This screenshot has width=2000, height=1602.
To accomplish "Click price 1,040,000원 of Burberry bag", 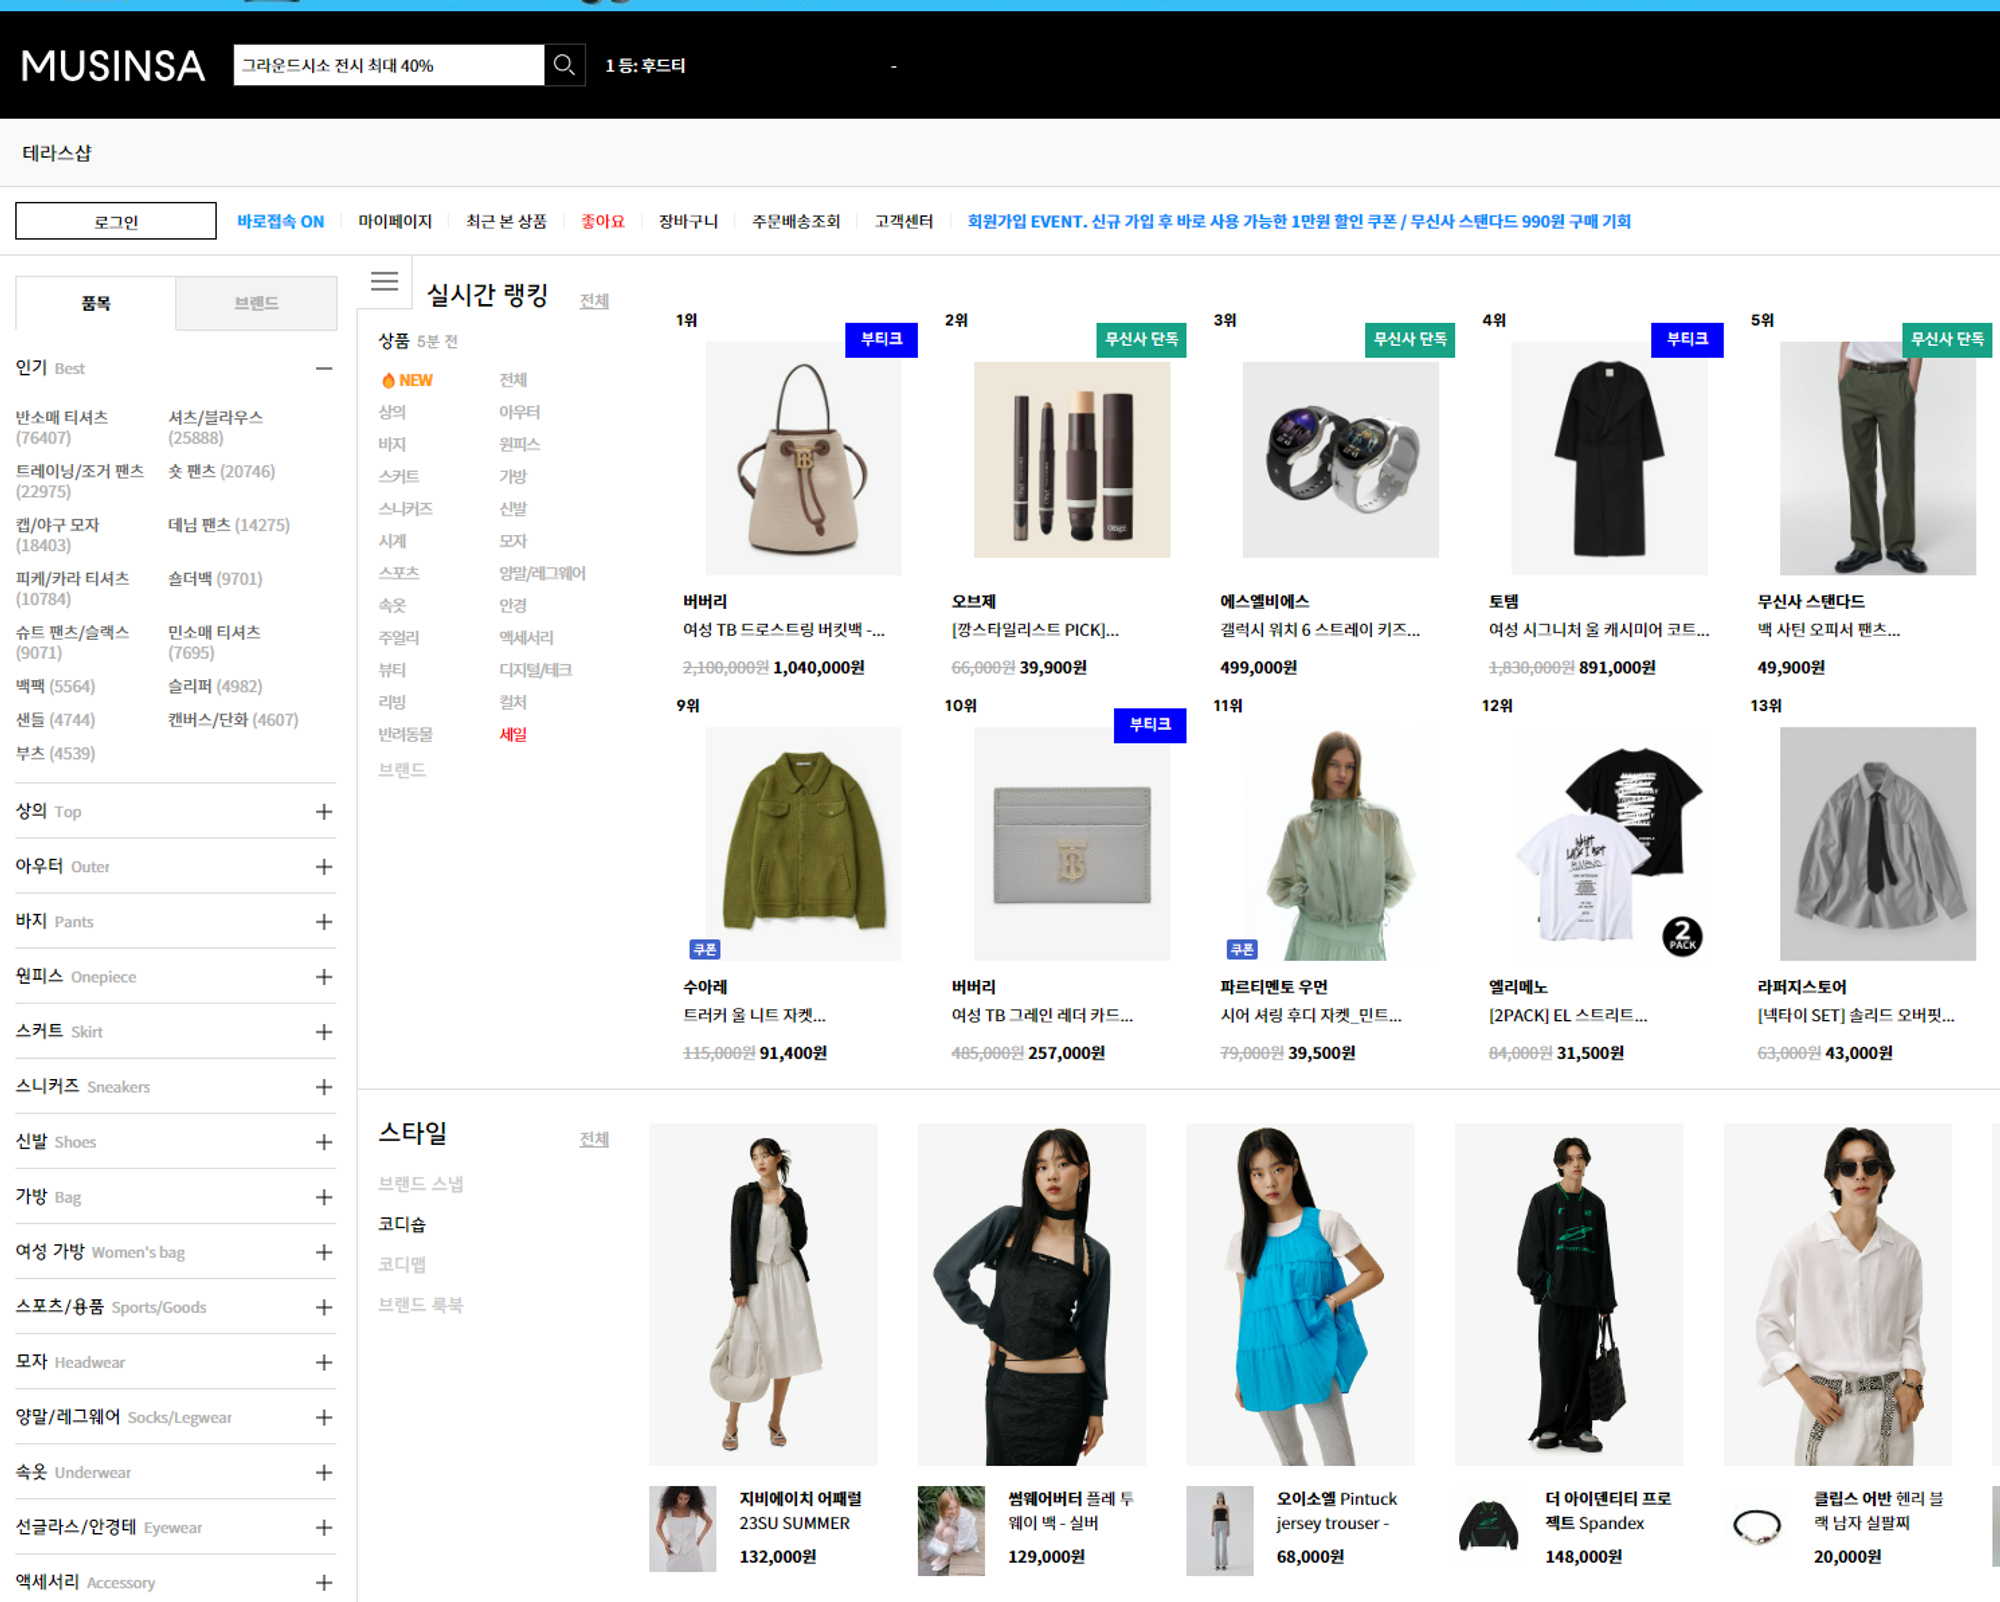I will click(819, 667).
